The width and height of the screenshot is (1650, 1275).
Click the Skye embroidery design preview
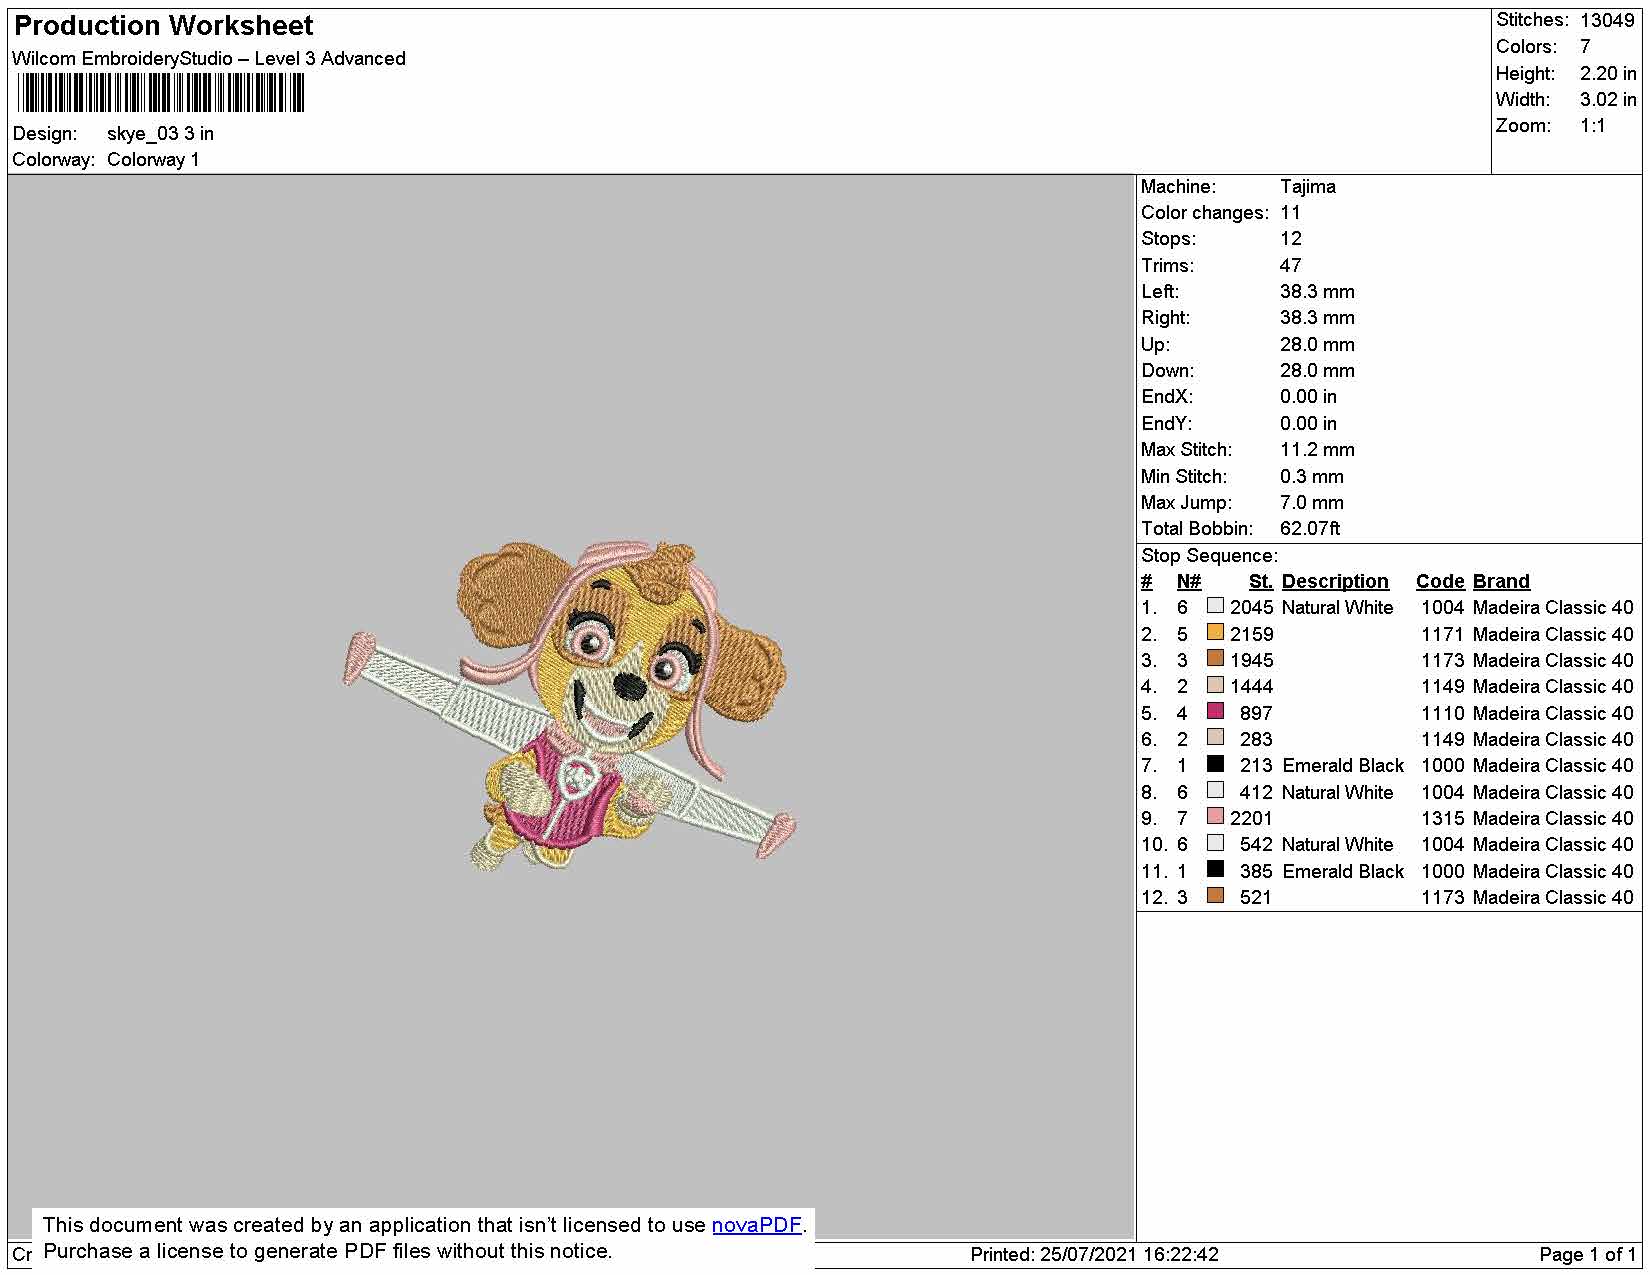pyautogui.click(x=569, y=706)
